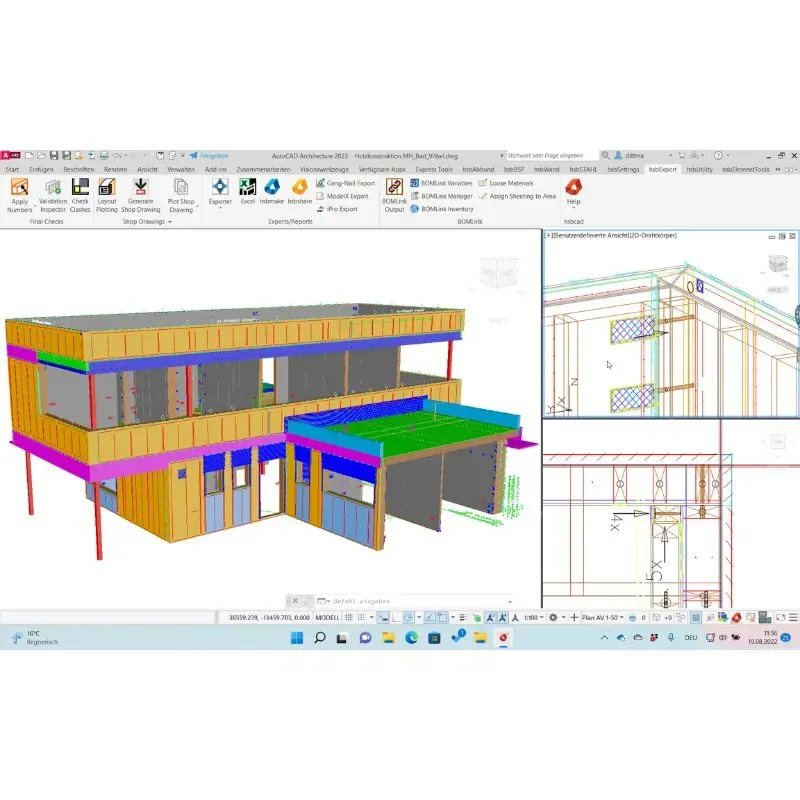Switch to the hsbWand ribbon tab
The image size is (800, 800).
(x=546, y=169)
